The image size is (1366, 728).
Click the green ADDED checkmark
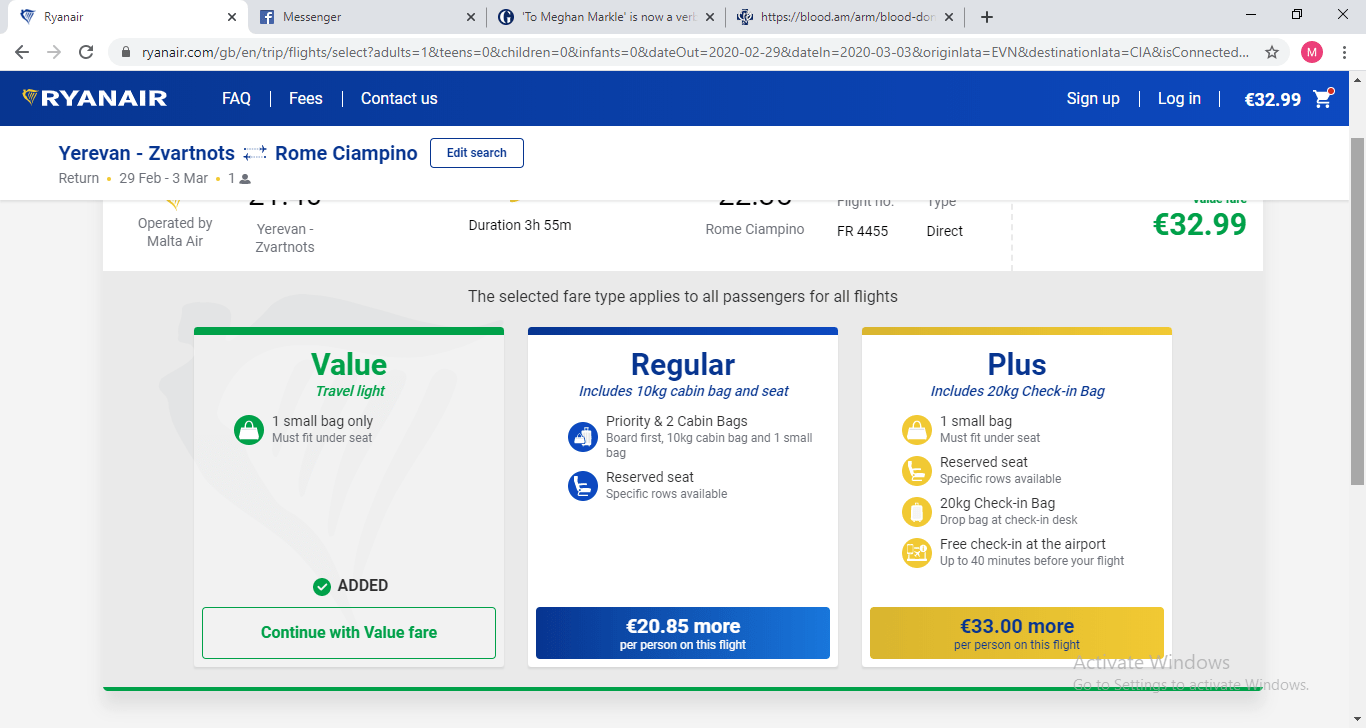(322, 587)
